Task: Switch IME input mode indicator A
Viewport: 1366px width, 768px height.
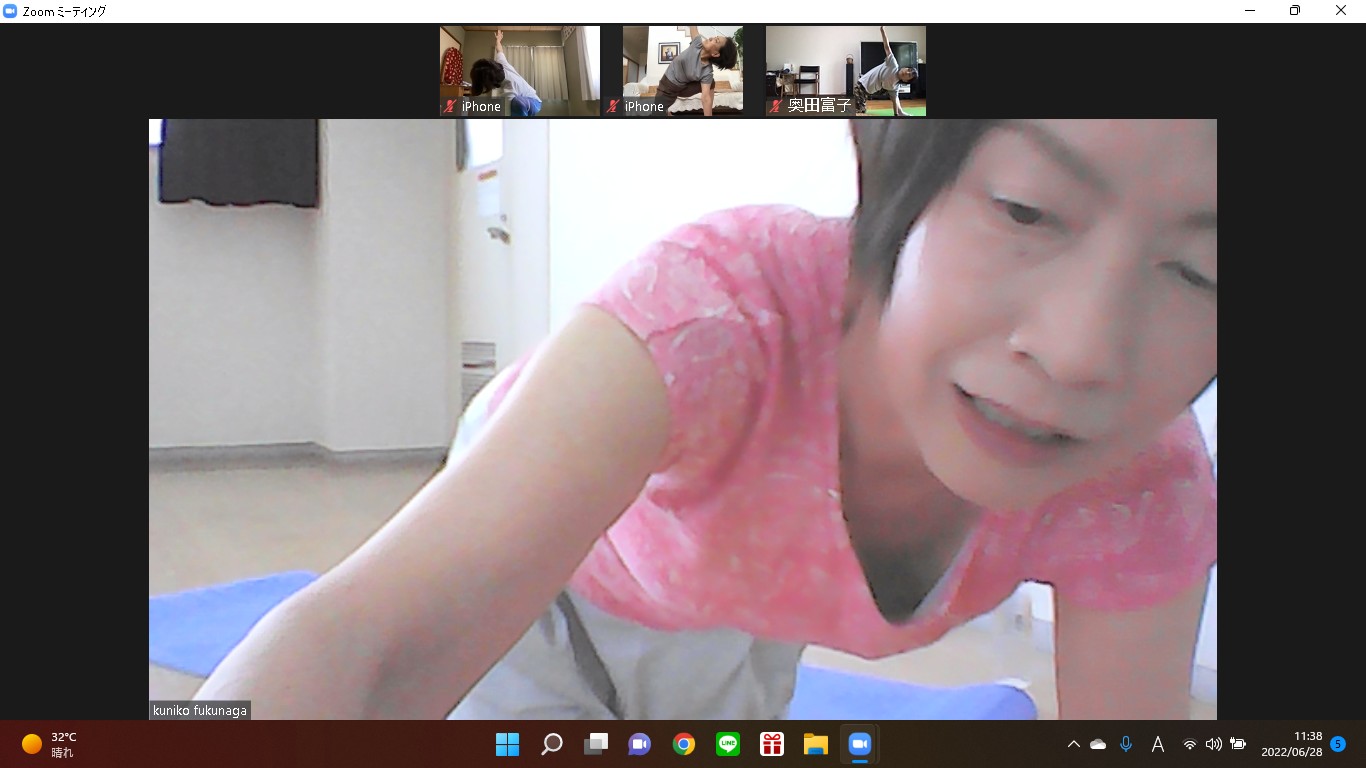Action: tap(1158, 744)
